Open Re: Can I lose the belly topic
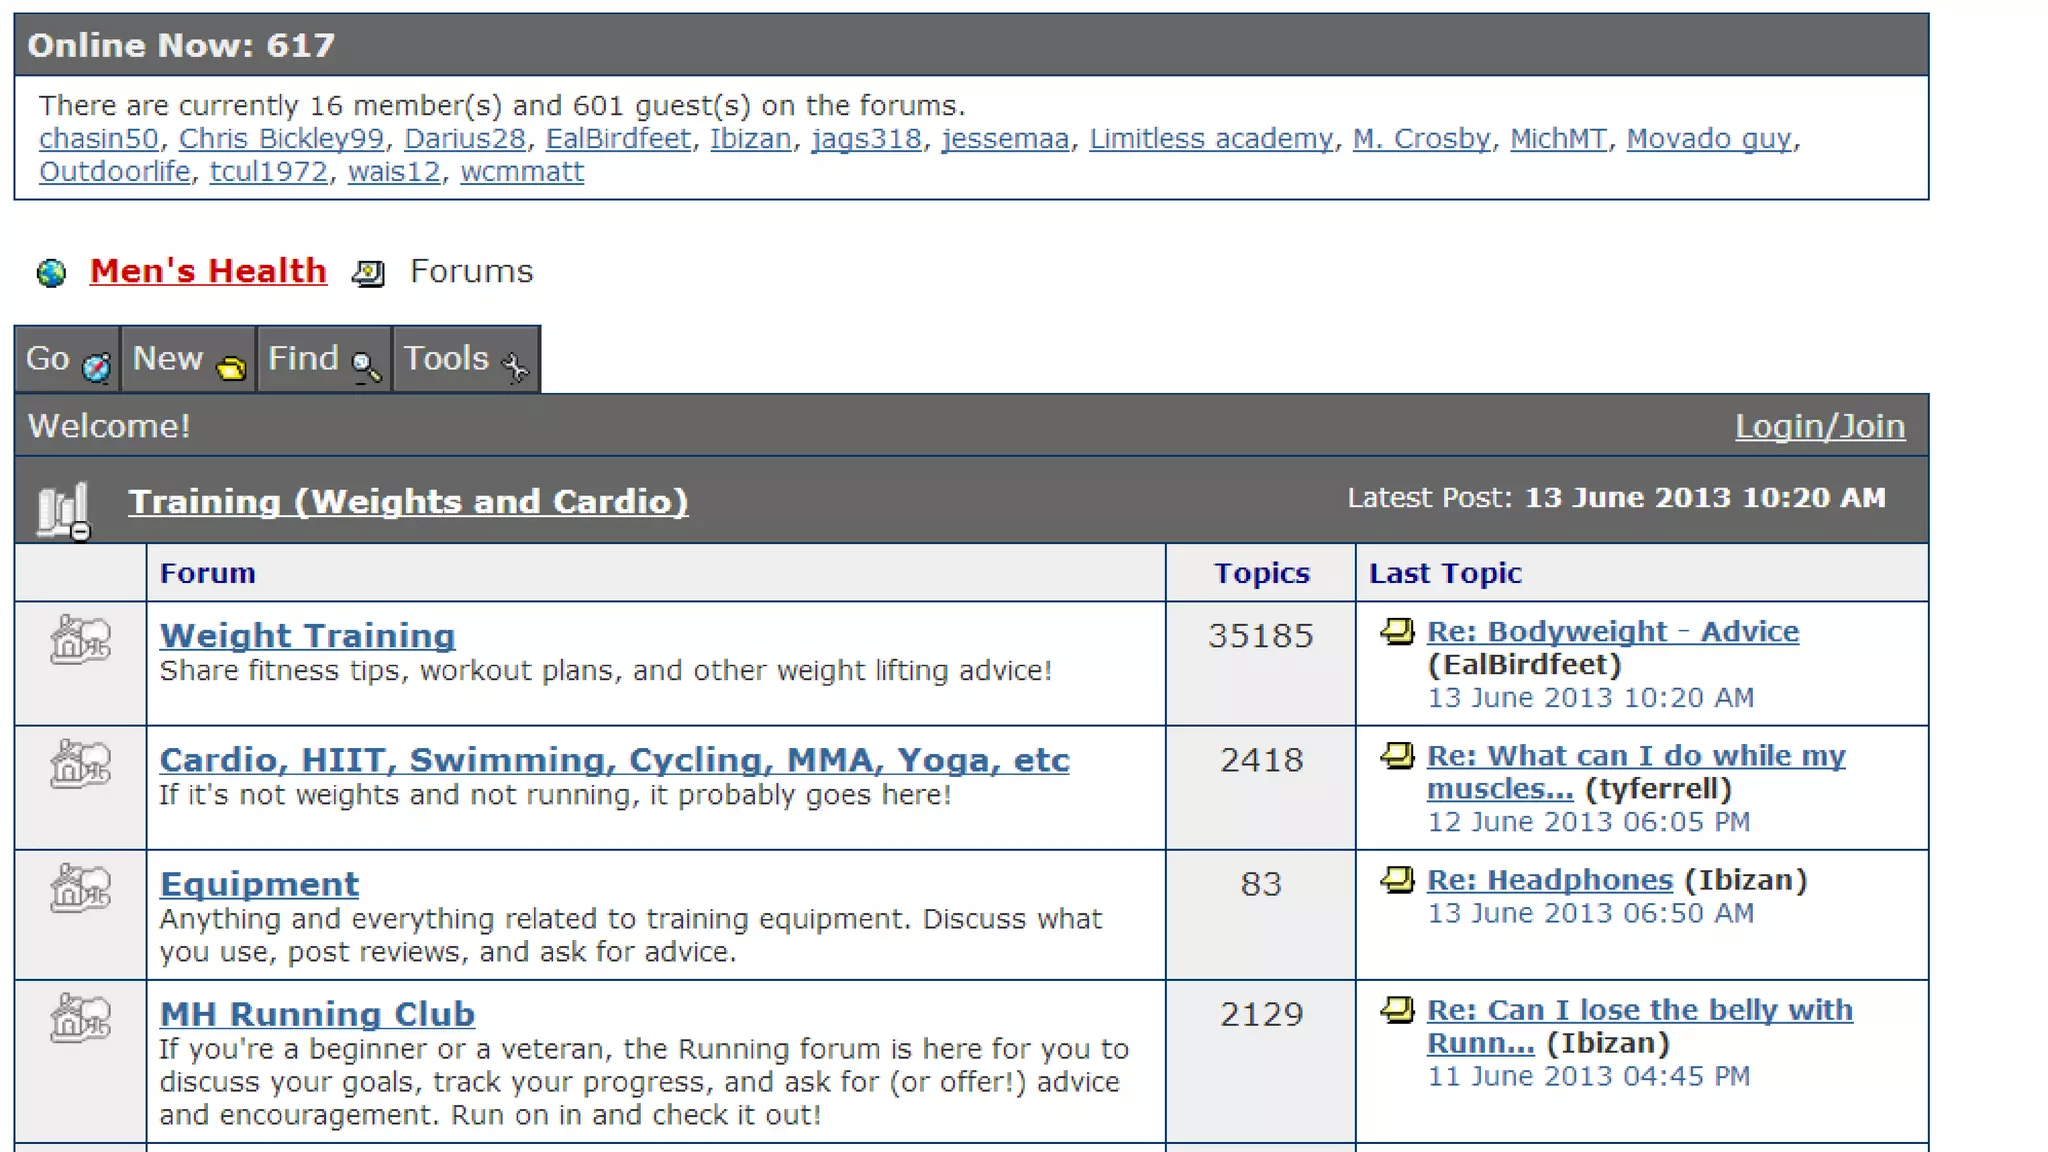 click(x=1639, y=1010)
